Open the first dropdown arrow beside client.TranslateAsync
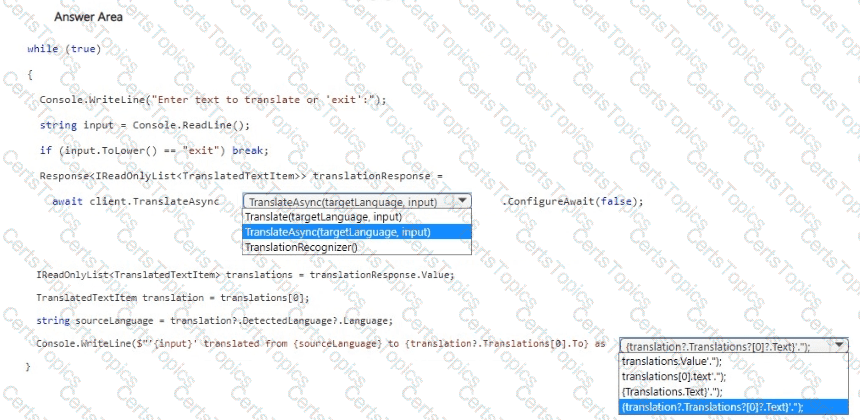This screenshot has width=860, height=420. [462, 201]
